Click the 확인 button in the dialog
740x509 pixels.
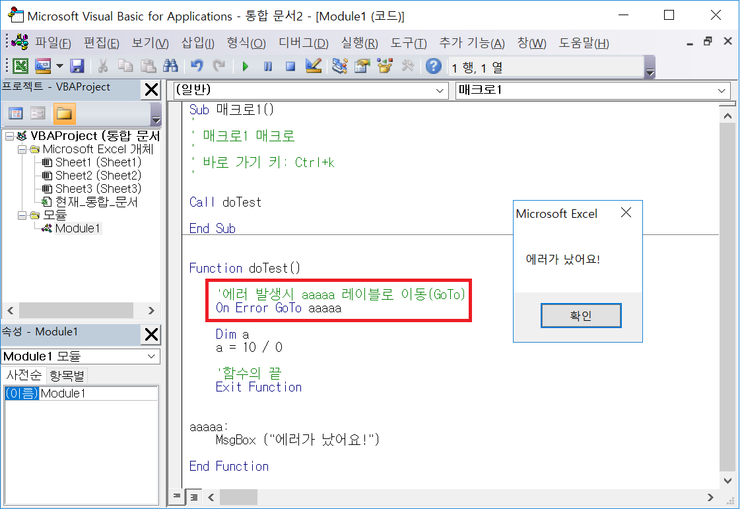pyautogui.click(x=580, y=316)
